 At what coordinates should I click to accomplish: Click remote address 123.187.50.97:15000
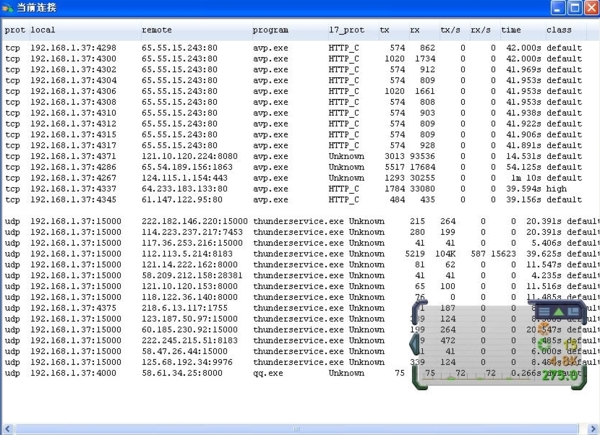(189, 319)
